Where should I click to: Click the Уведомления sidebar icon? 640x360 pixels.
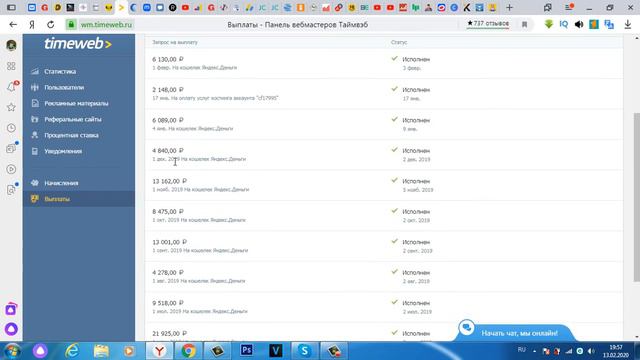(x=35, y=151)
